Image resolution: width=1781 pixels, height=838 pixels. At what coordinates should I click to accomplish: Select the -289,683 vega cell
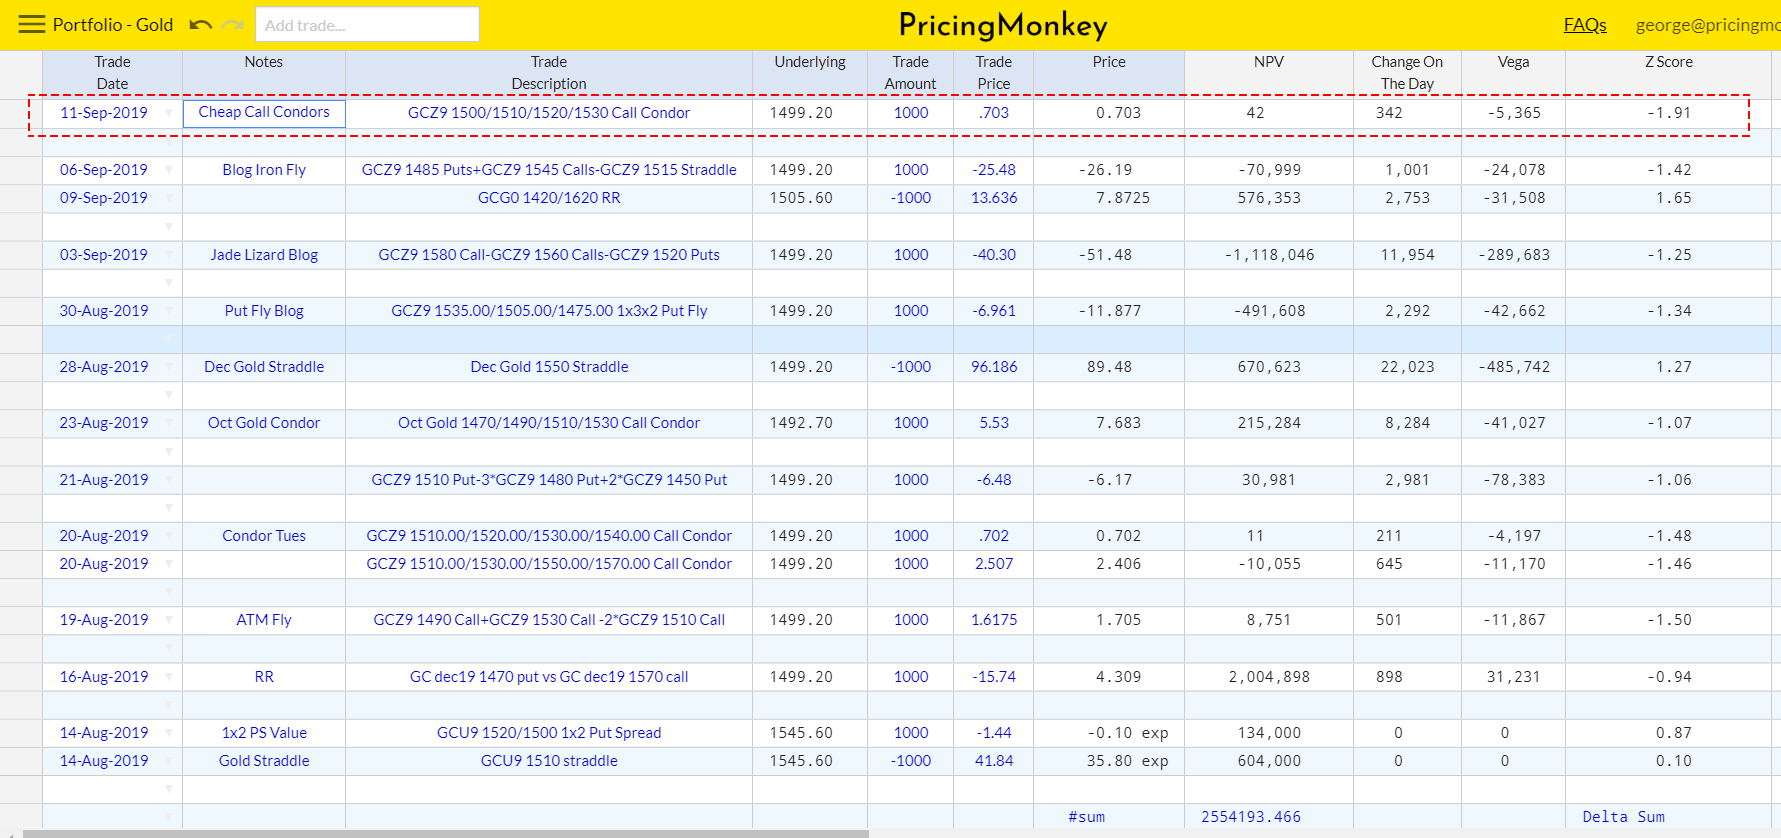point(1513,255)
